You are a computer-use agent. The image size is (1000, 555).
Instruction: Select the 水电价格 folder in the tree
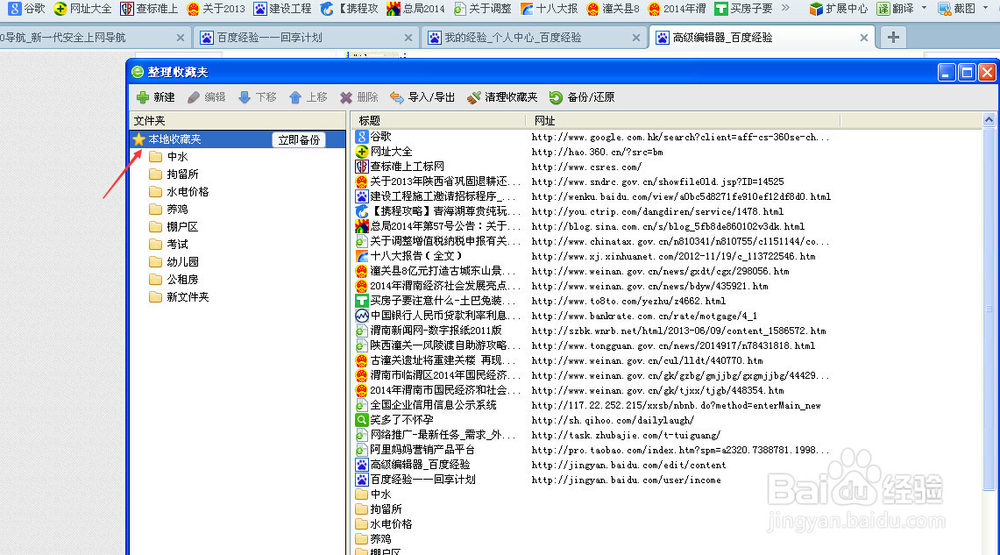(x=179, y=191)
